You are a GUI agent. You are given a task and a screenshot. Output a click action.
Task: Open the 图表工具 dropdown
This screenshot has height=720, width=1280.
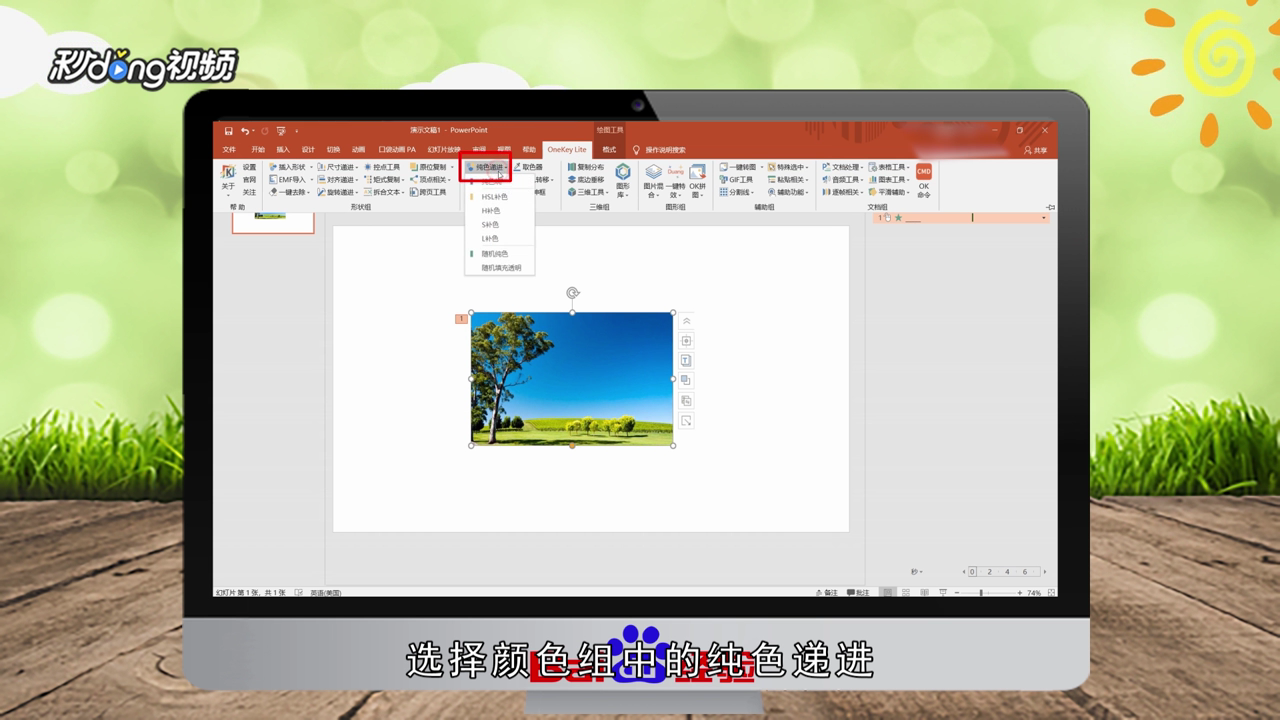[x=889, y=179]
